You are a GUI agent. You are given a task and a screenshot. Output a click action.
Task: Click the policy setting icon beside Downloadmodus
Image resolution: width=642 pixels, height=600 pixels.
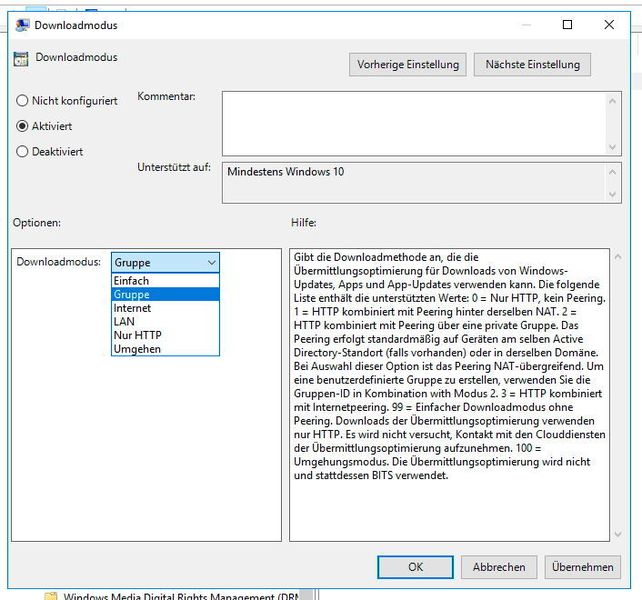pos(21,59)
